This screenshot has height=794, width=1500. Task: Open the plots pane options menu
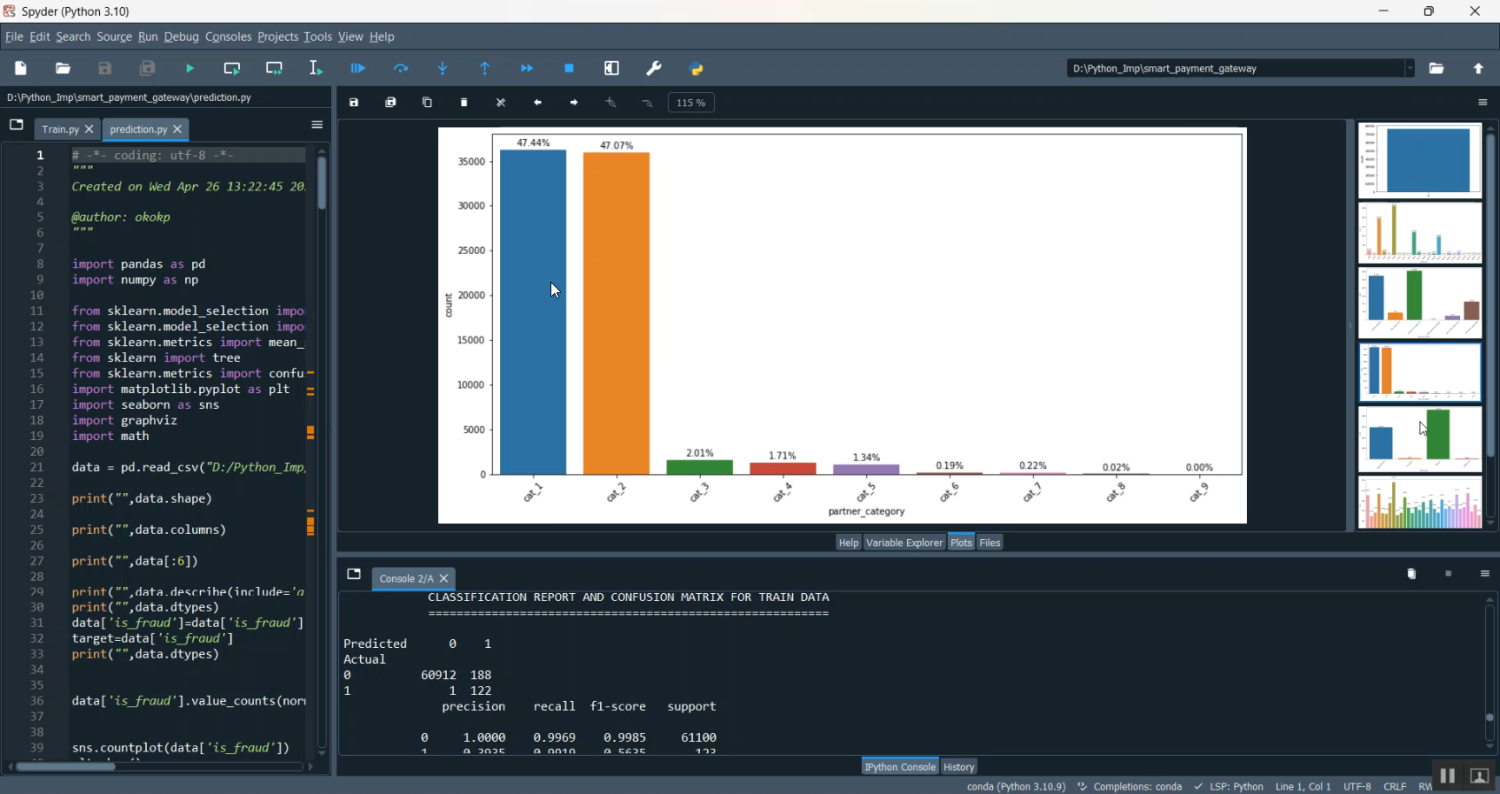(1483, 102)
